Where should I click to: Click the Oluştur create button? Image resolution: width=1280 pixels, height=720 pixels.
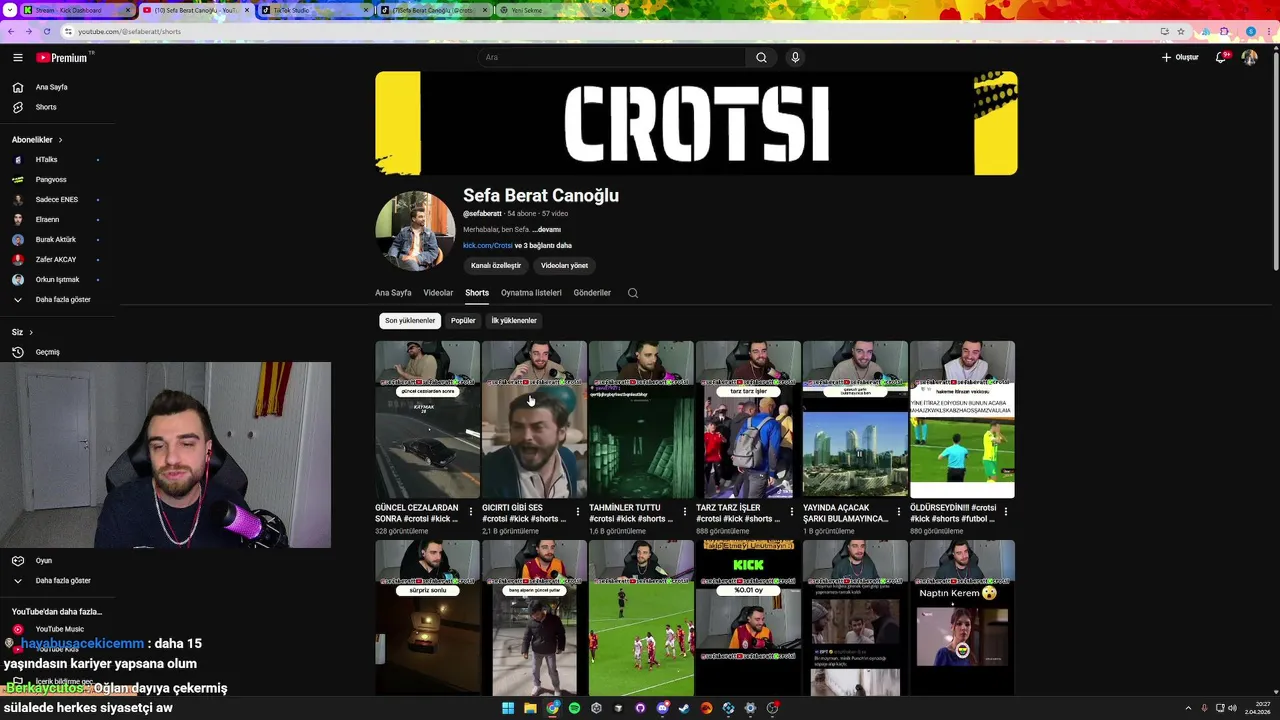[1180, 57]
